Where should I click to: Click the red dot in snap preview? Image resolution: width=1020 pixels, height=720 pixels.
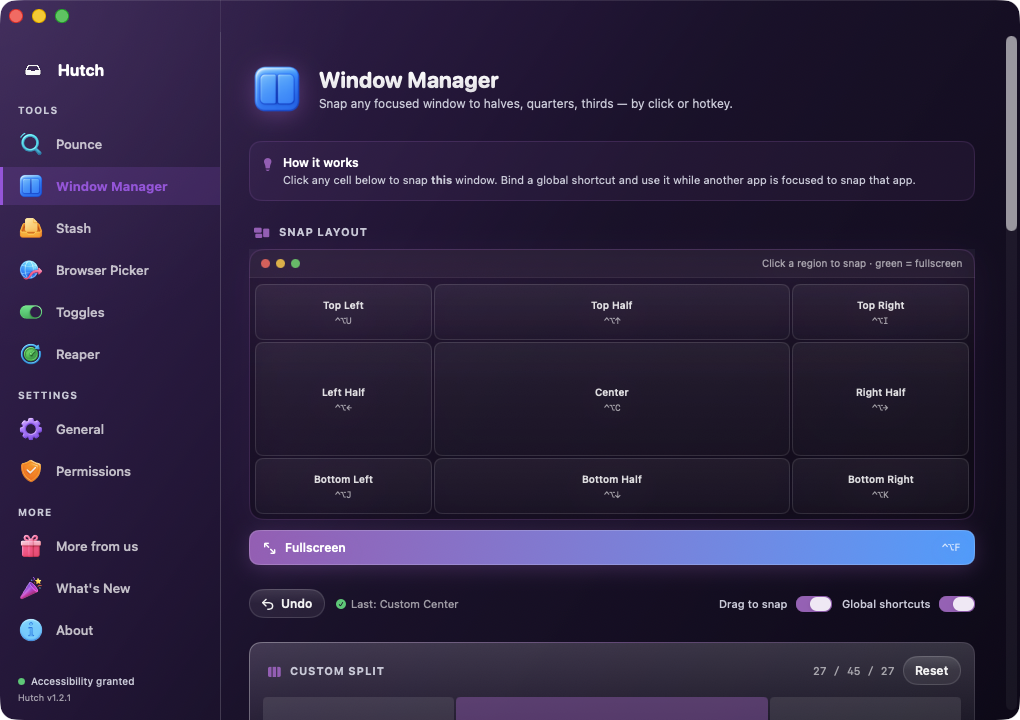coord(265,263)
